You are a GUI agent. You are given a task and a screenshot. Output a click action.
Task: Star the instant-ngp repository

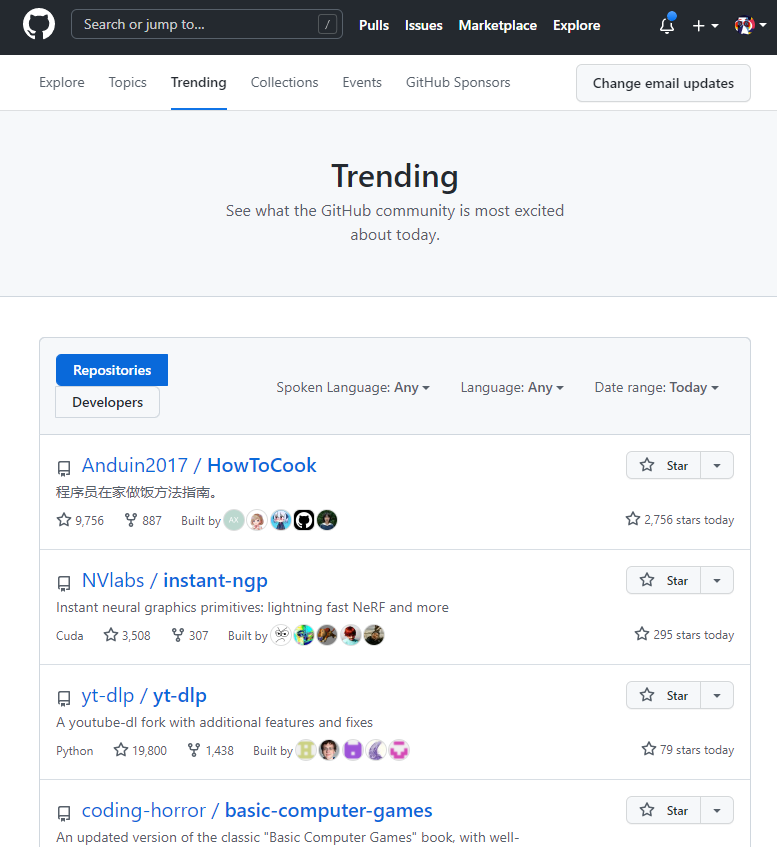(x=664, y=580)
